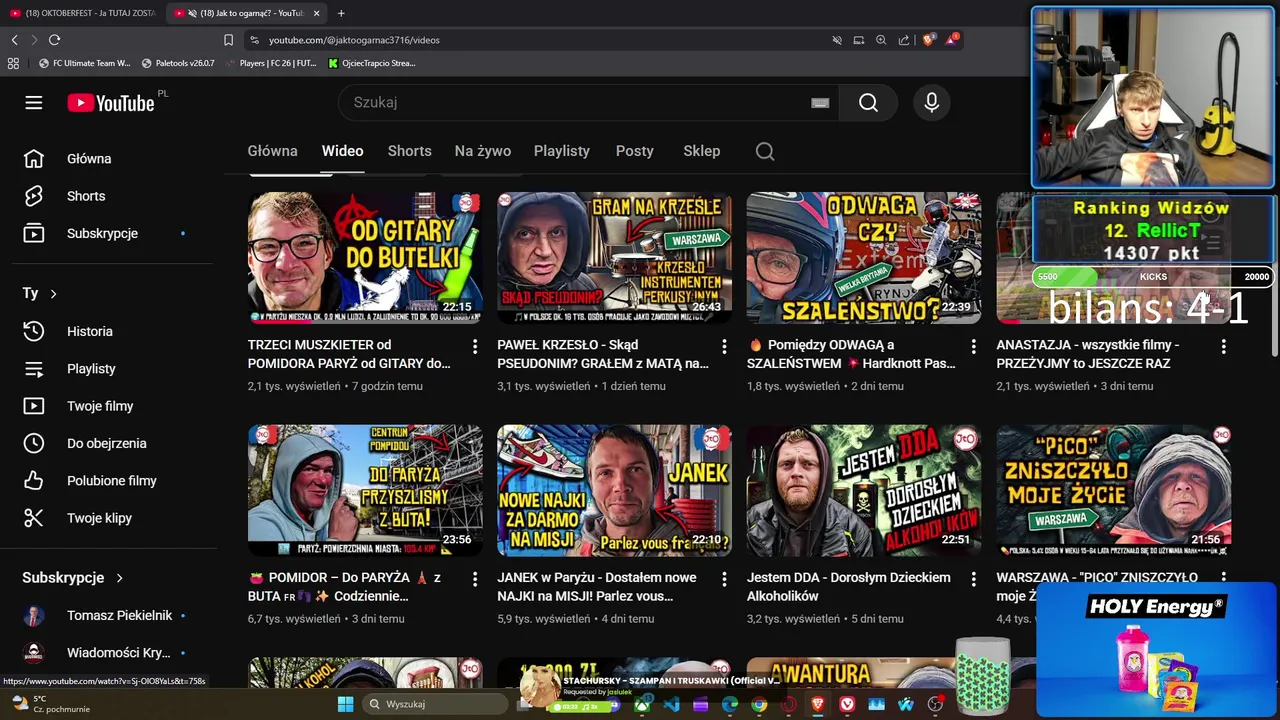The height and width of the screenshot is (720, 1280).
Task: Open a new browser tab
Action: [341, 13]
